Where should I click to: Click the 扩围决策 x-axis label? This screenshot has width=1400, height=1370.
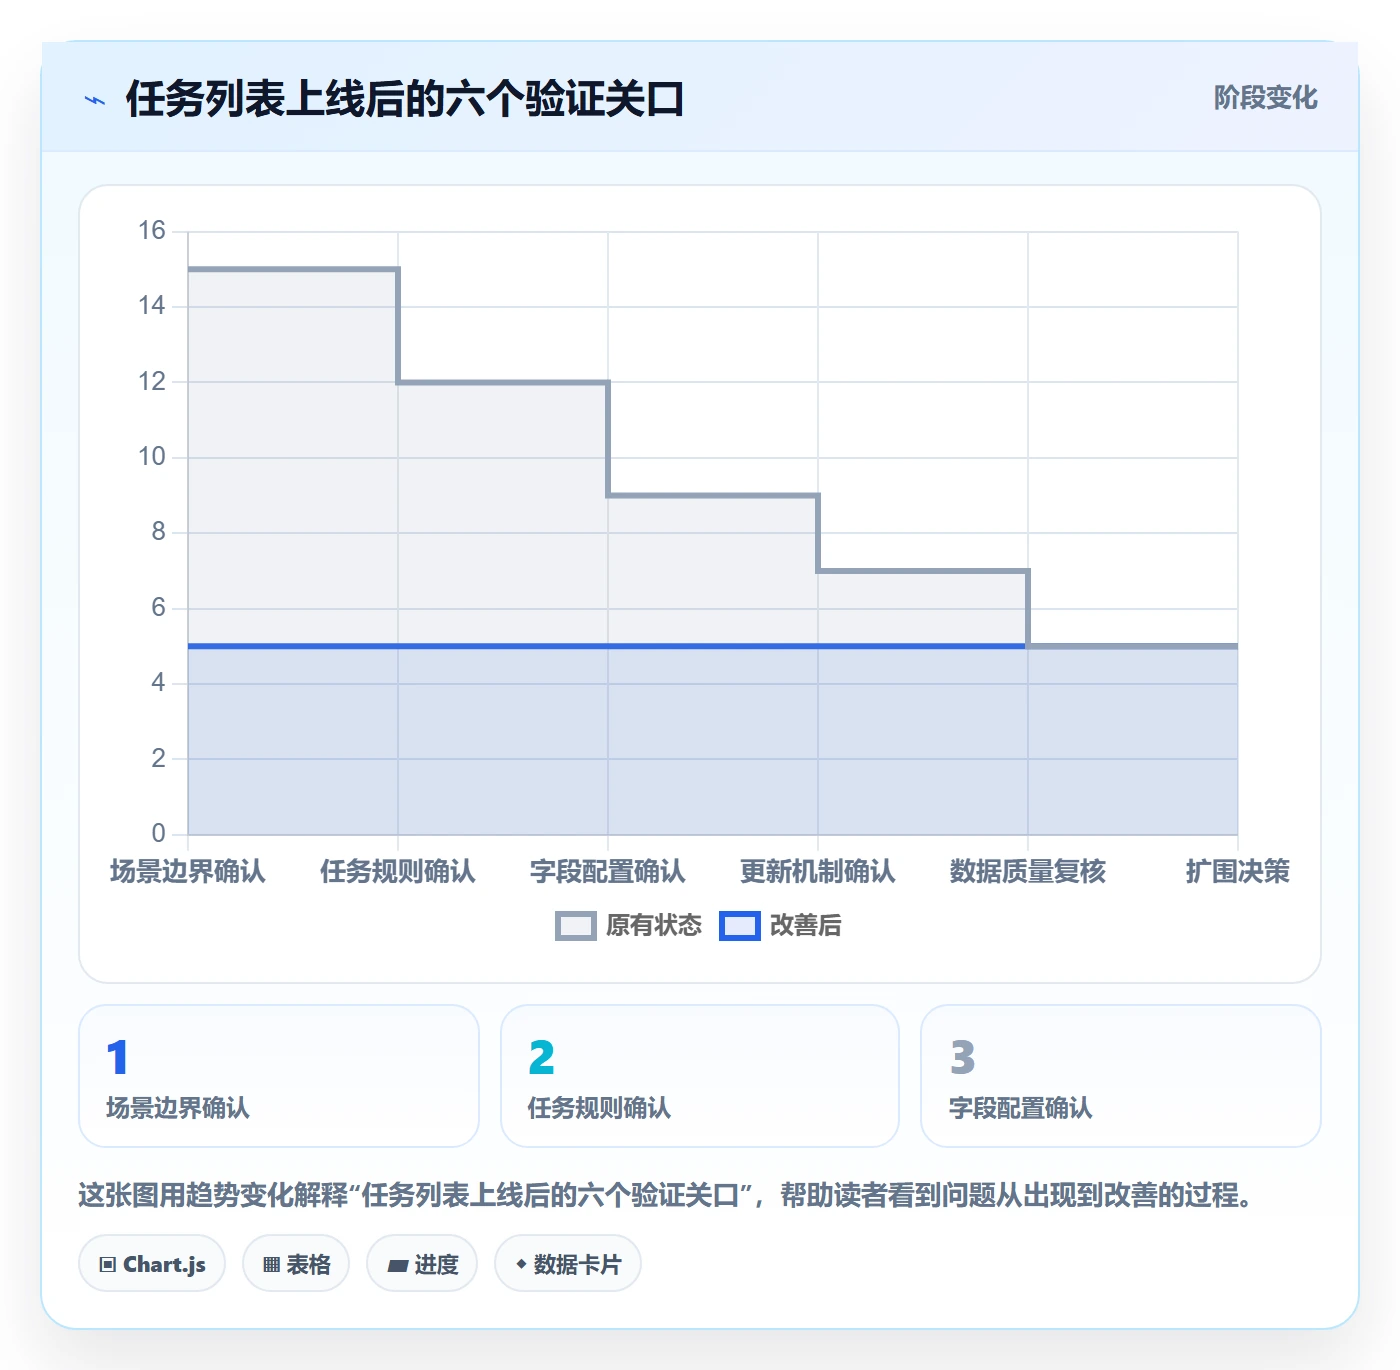click(x=1238, y=872)
